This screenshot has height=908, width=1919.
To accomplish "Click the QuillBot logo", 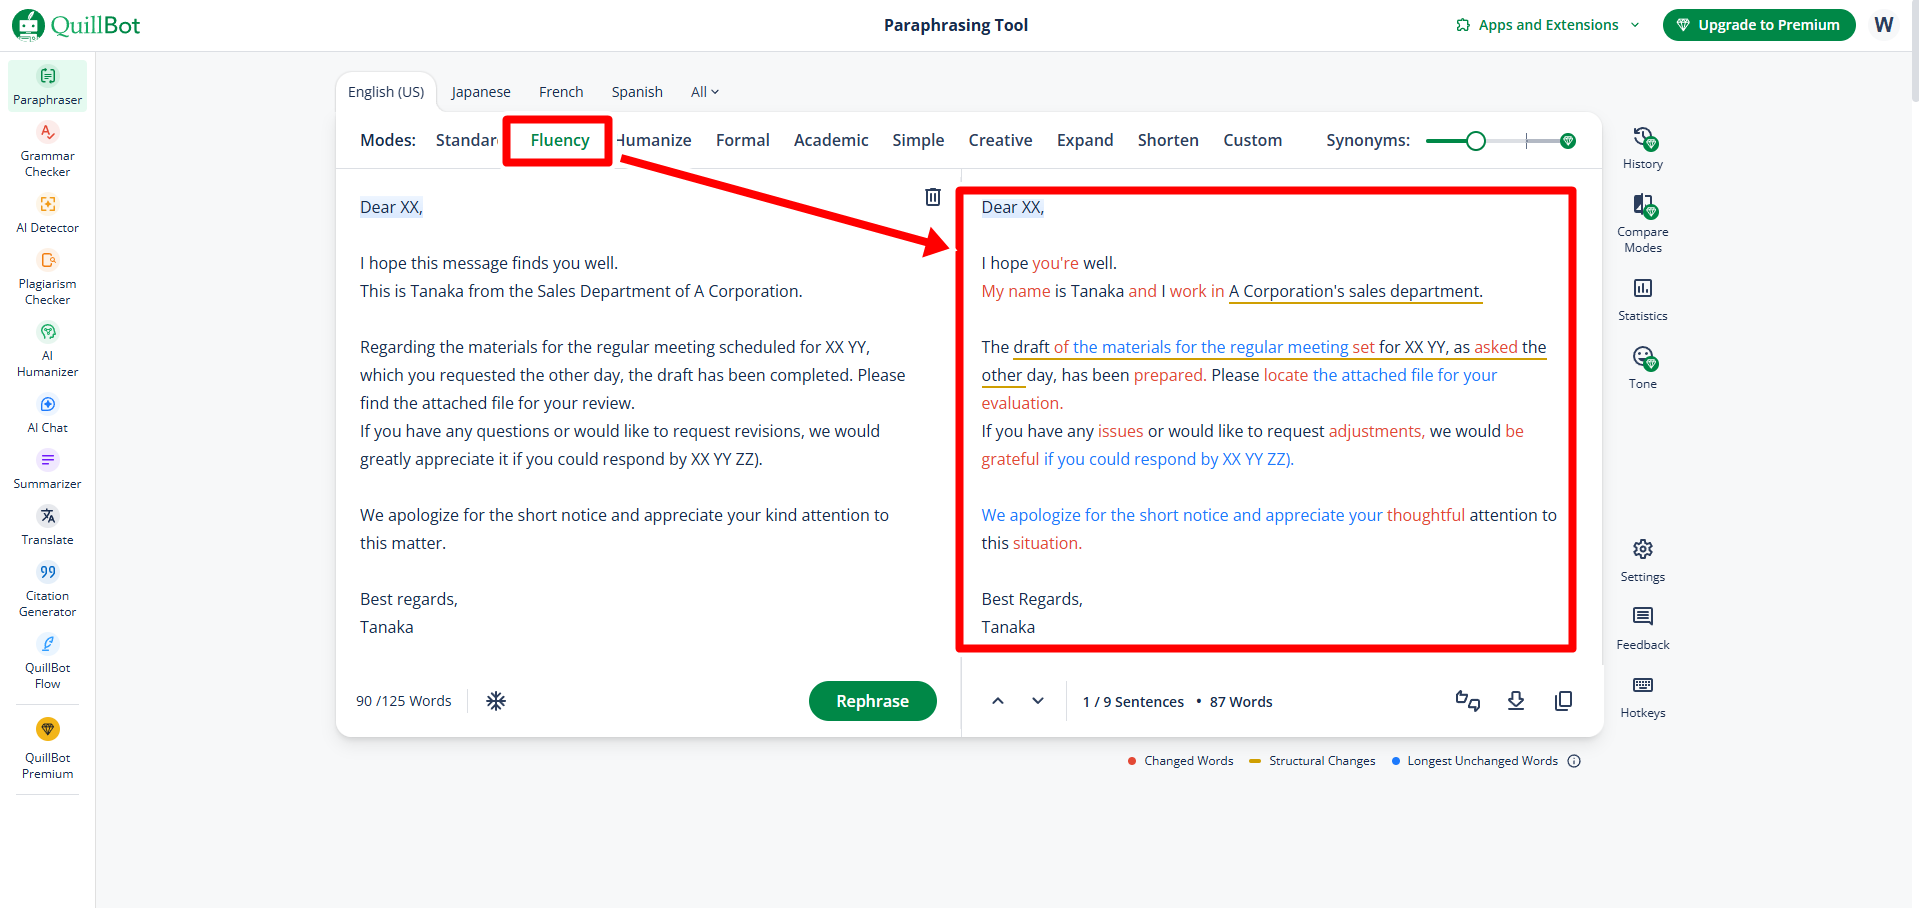I will tap(76, 25).
